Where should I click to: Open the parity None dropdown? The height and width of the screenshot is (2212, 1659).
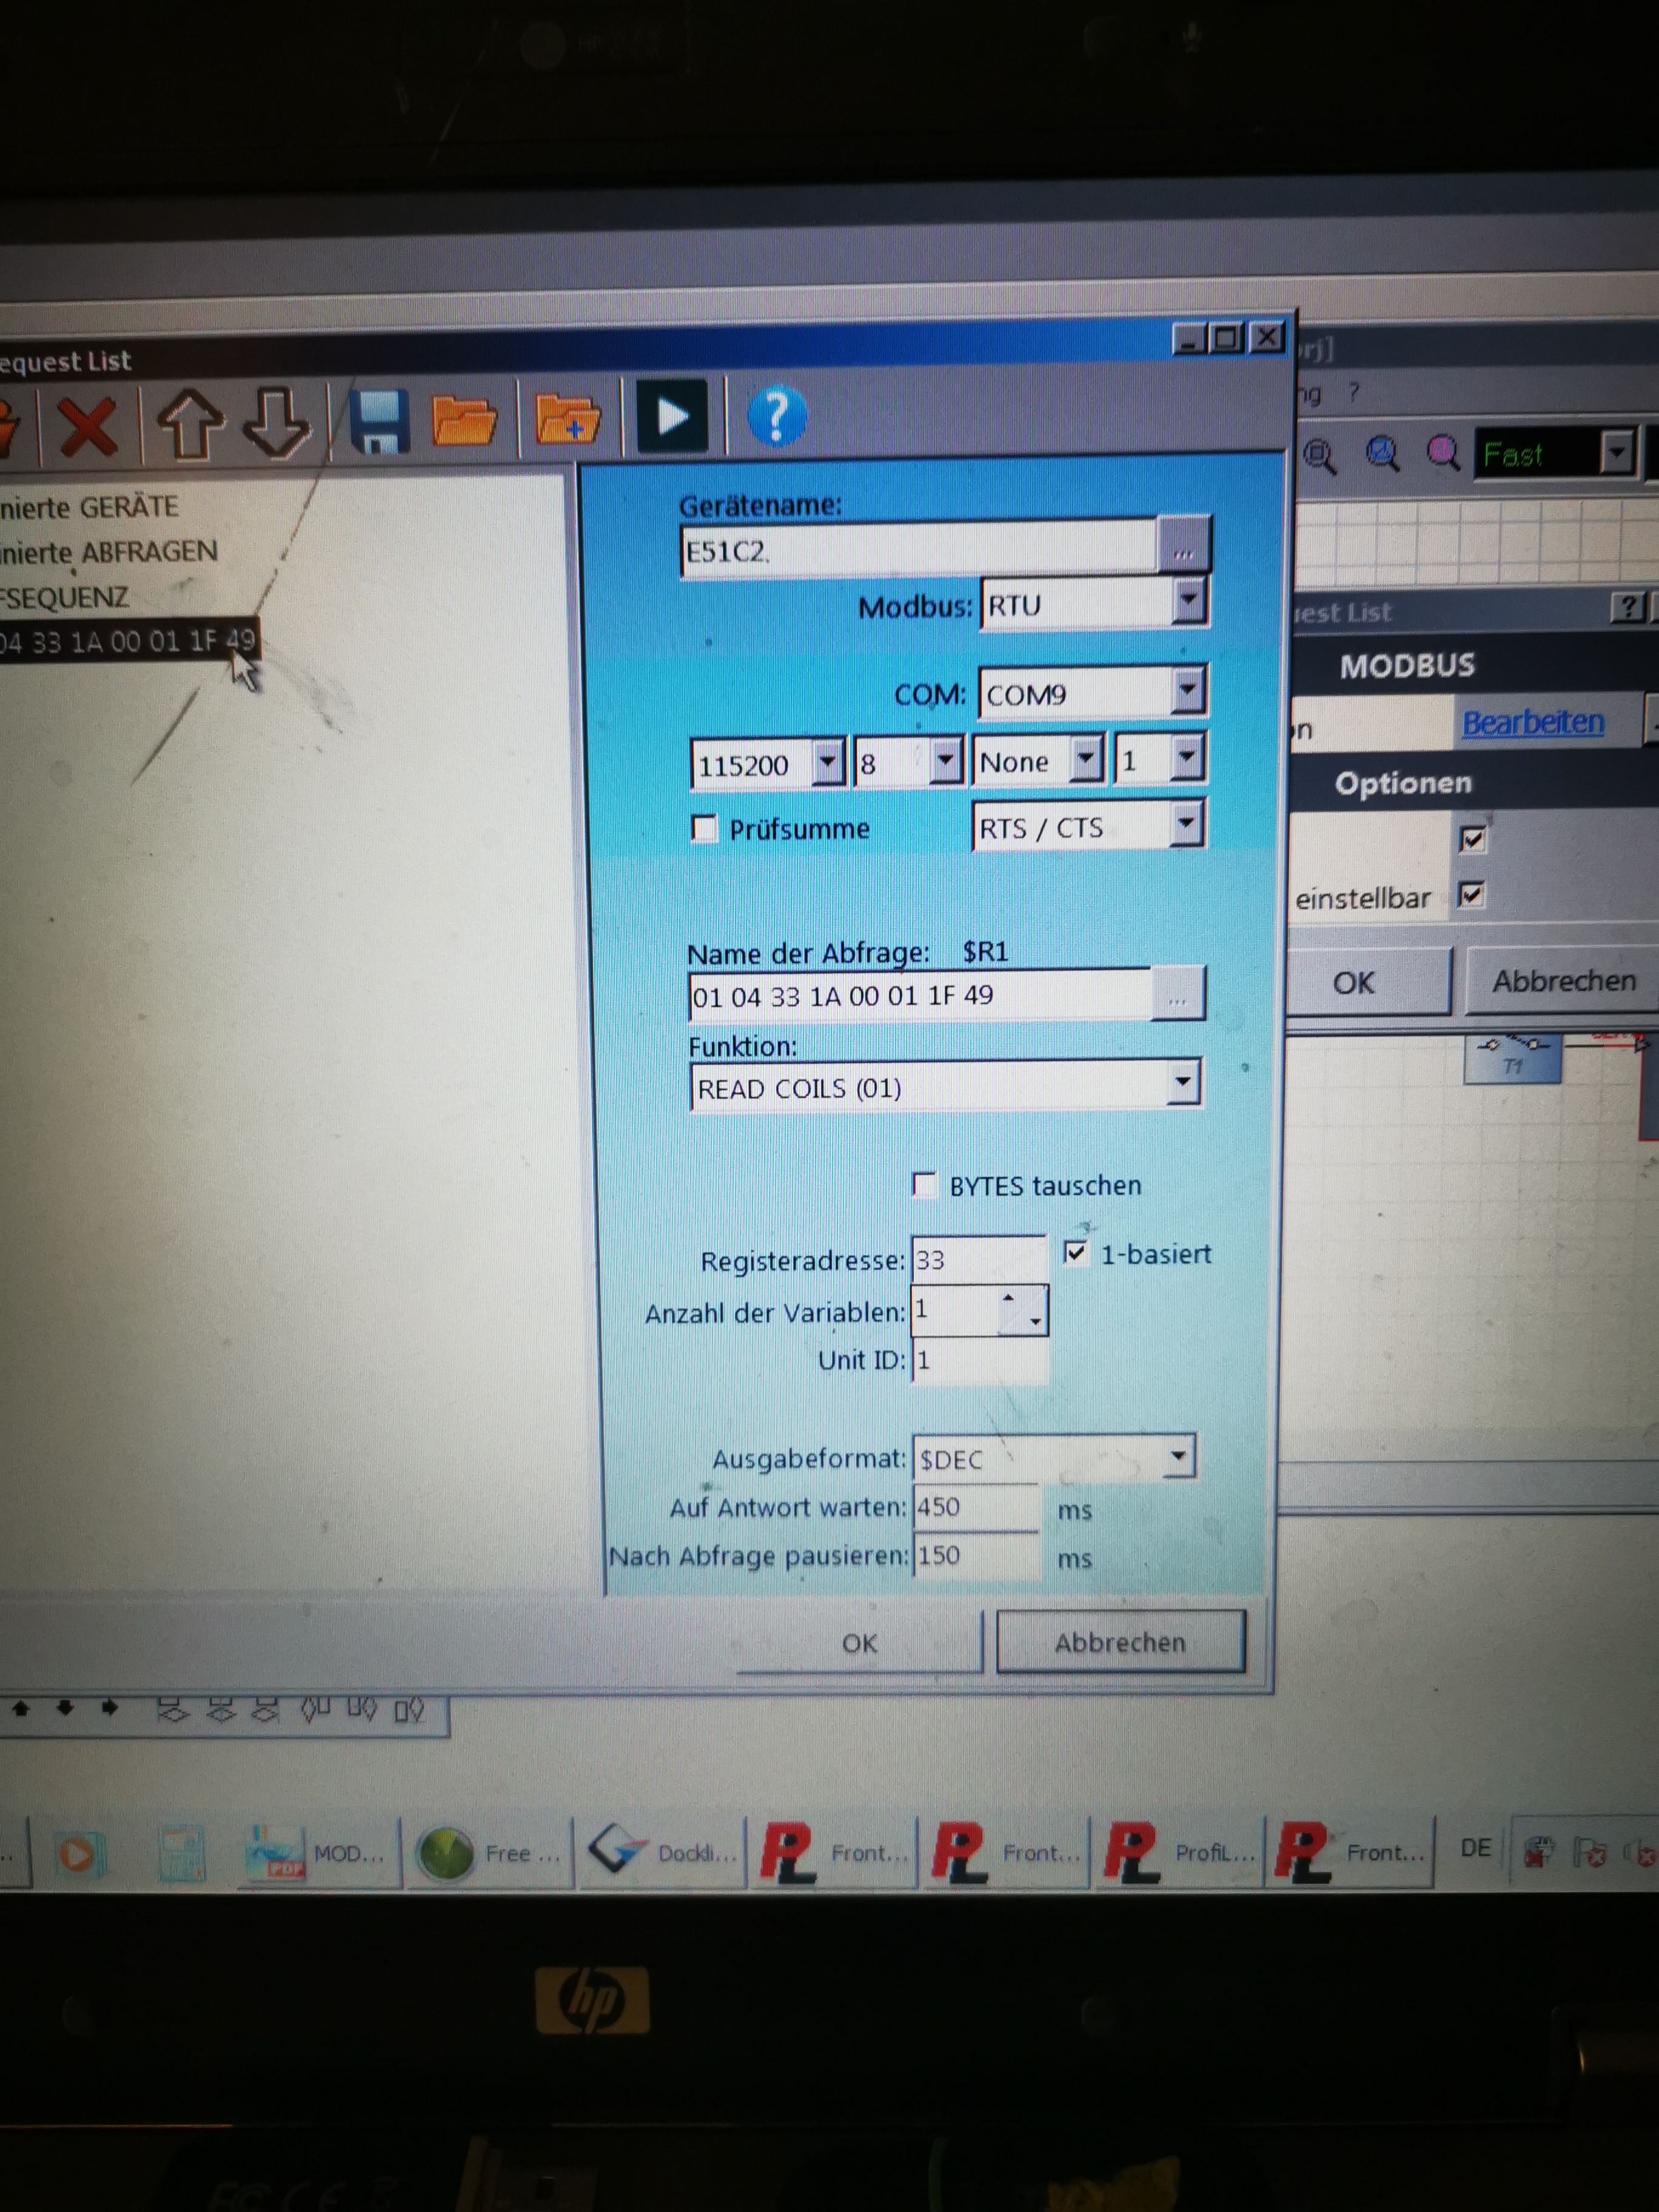pyautogui.click(x=1086, y=759)
